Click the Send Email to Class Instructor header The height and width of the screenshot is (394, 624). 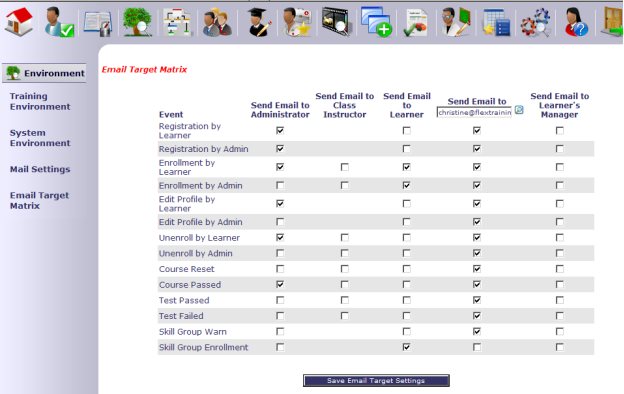point(345,105)
